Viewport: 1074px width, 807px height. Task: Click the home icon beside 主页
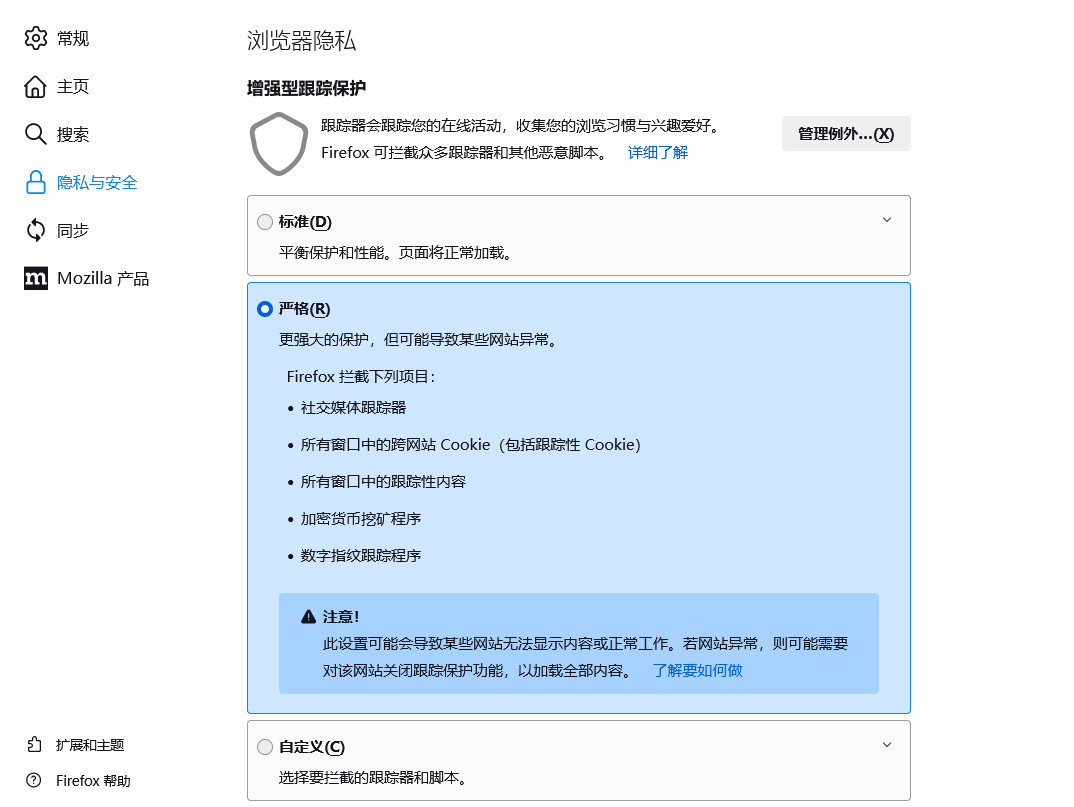pyautogui.click(x=36, y=86)
